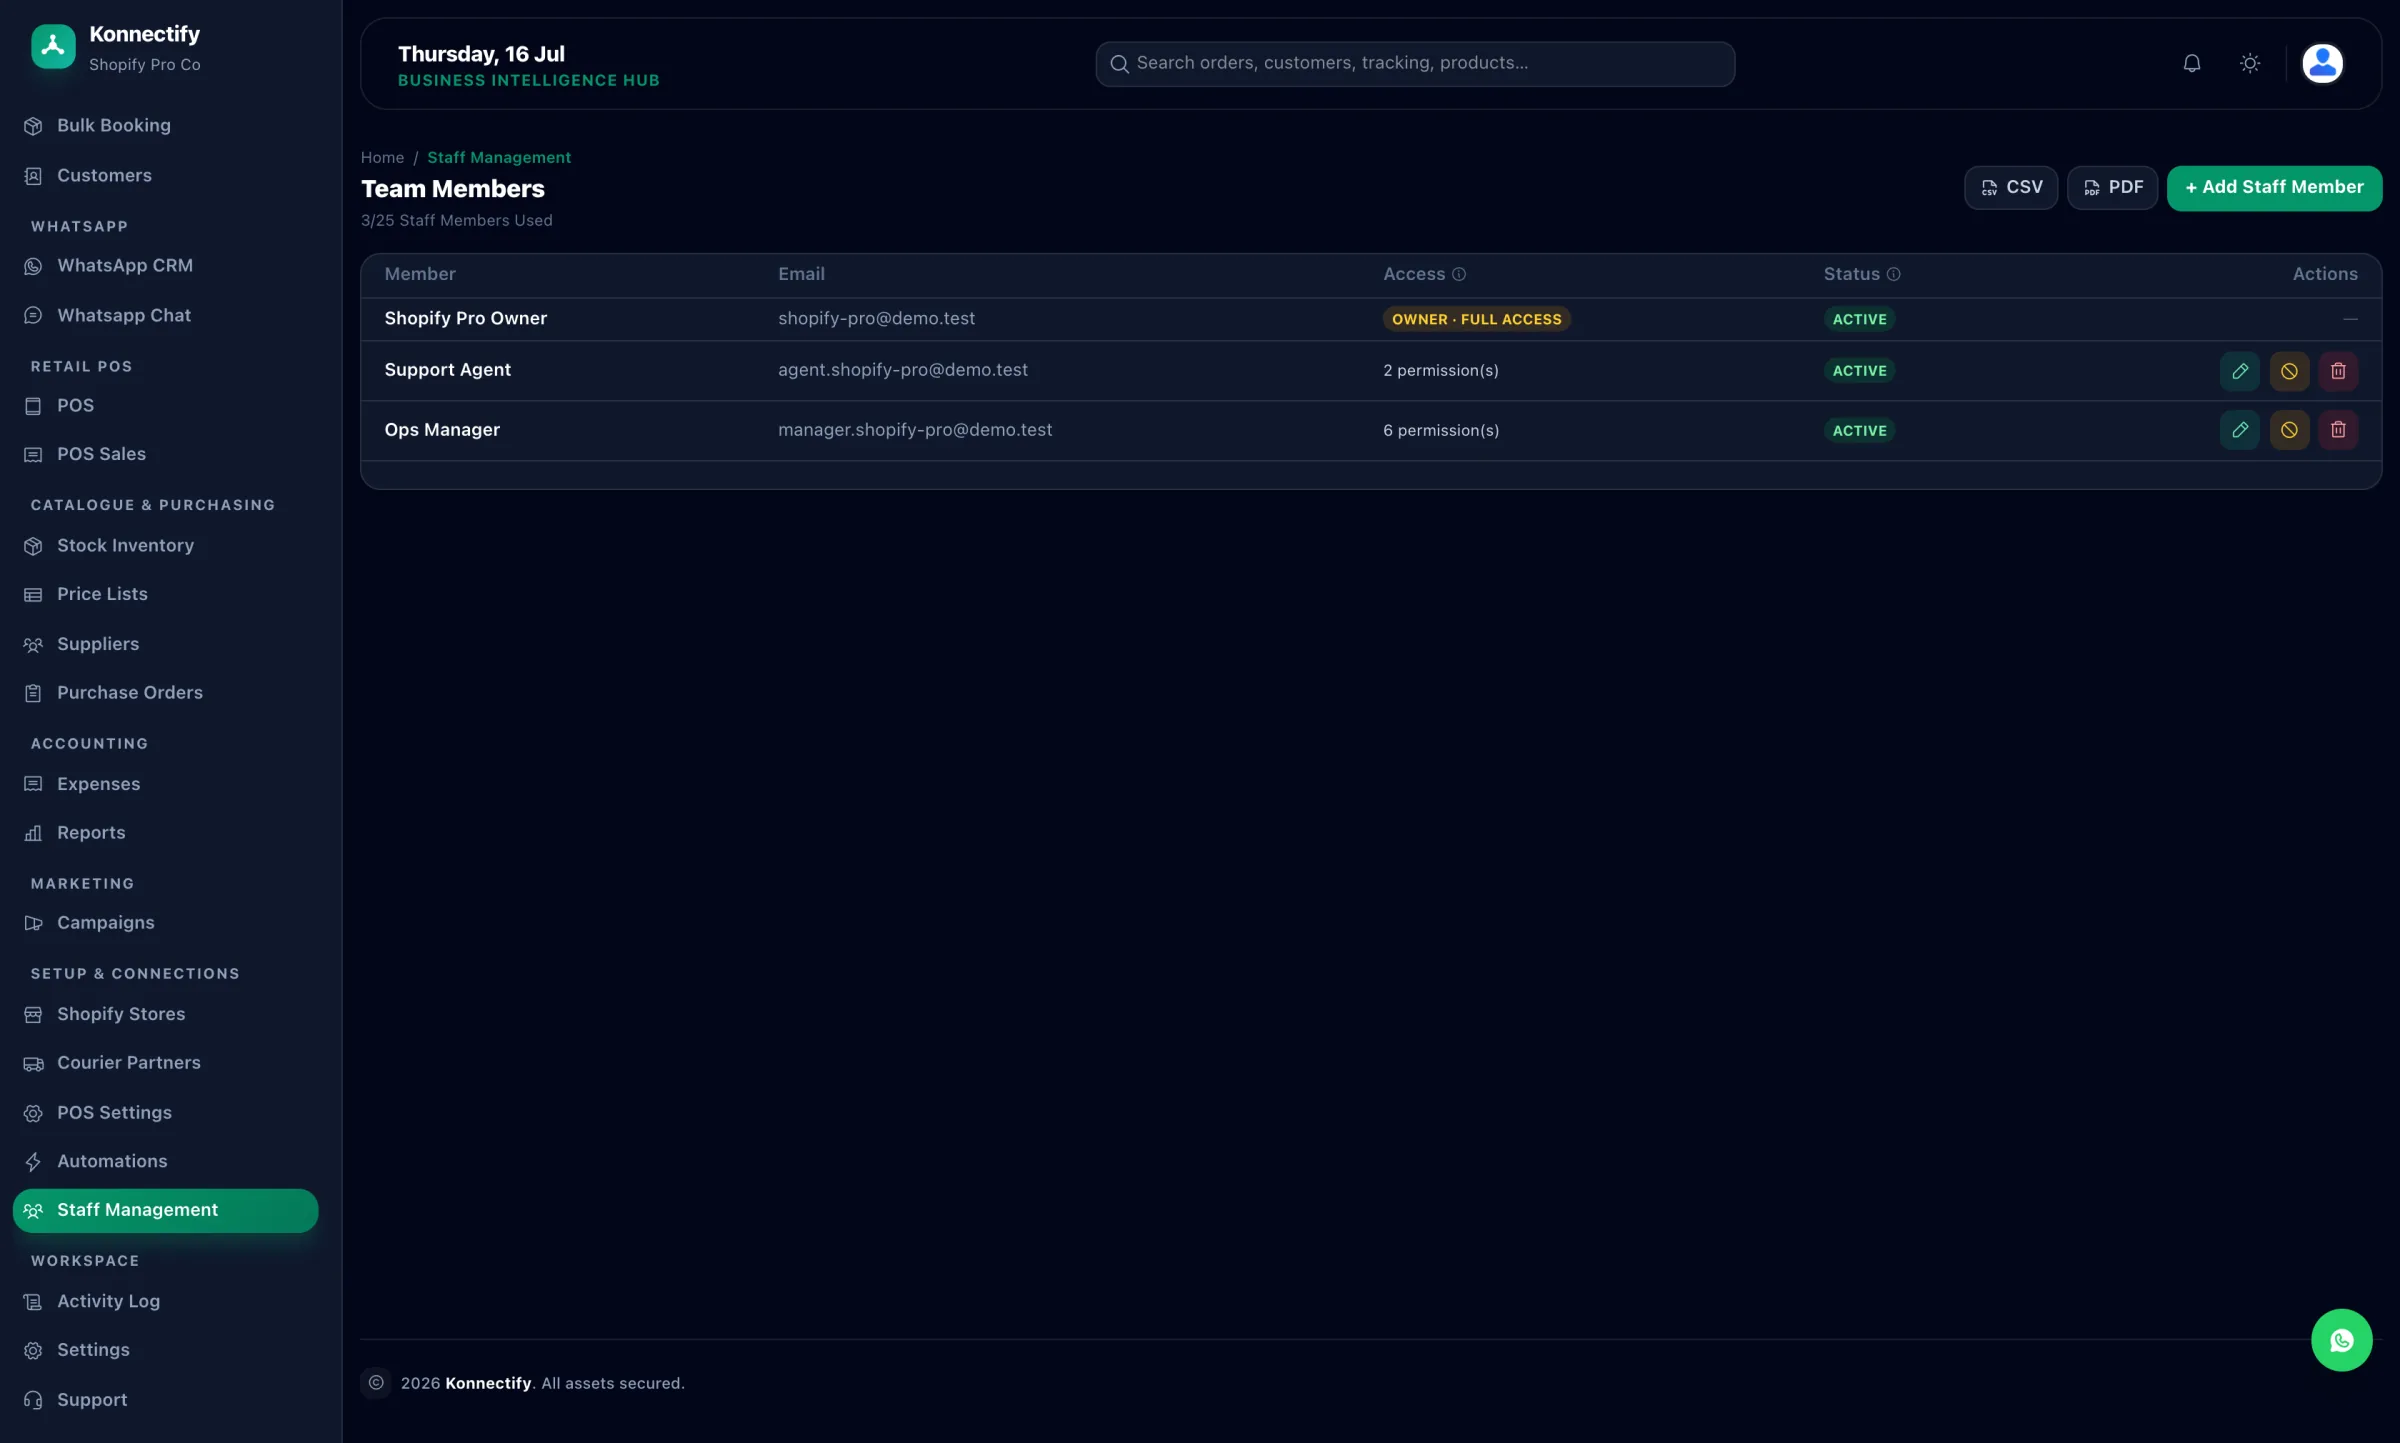
Task: Click the WhatsApp CRM sidebar icon
Action: tap(33, 266)
